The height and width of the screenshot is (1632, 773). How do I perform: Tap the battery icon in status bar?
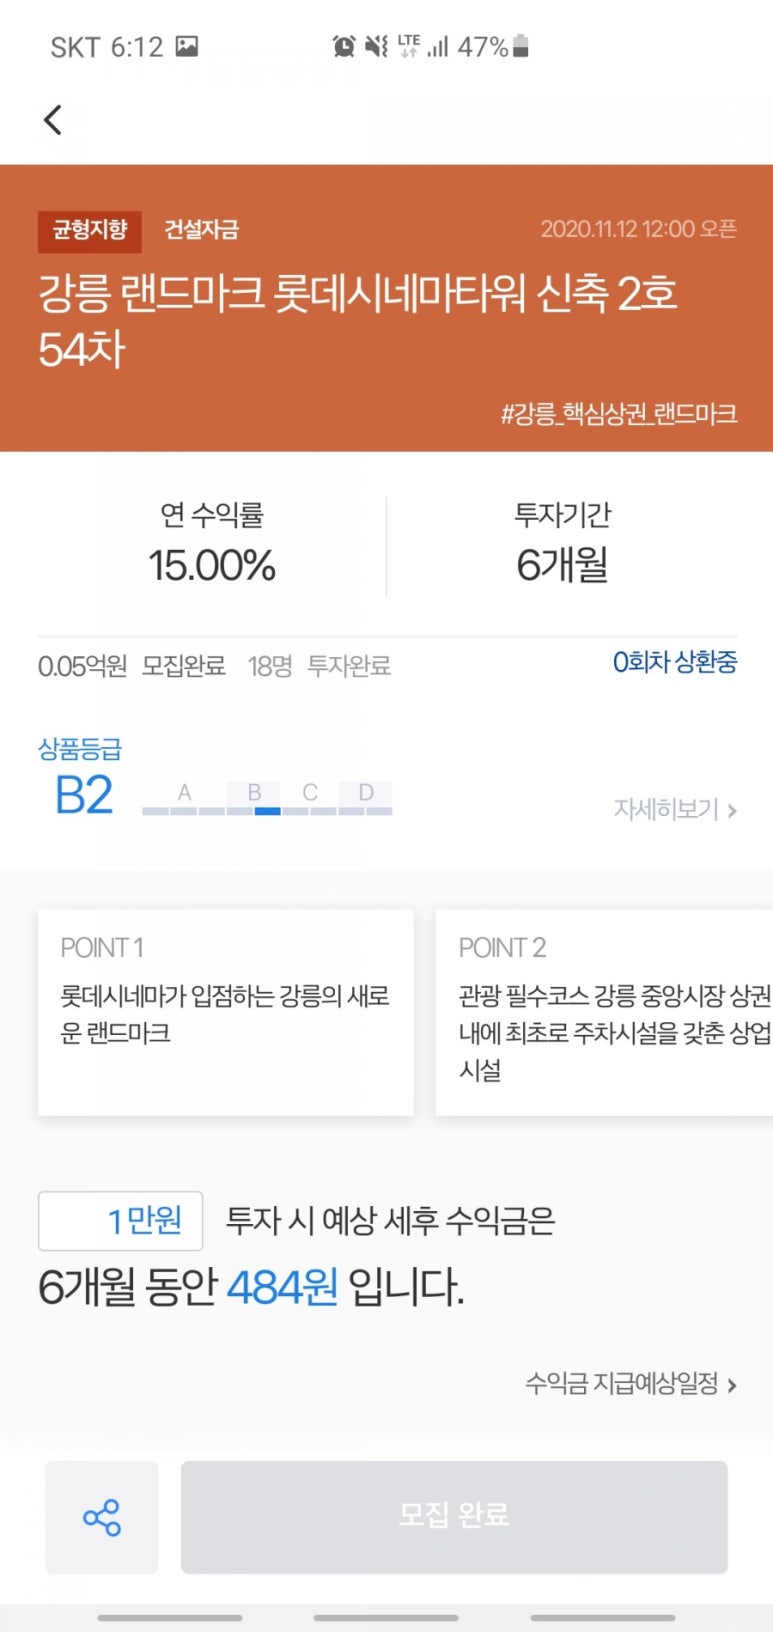tap(521, 46)
